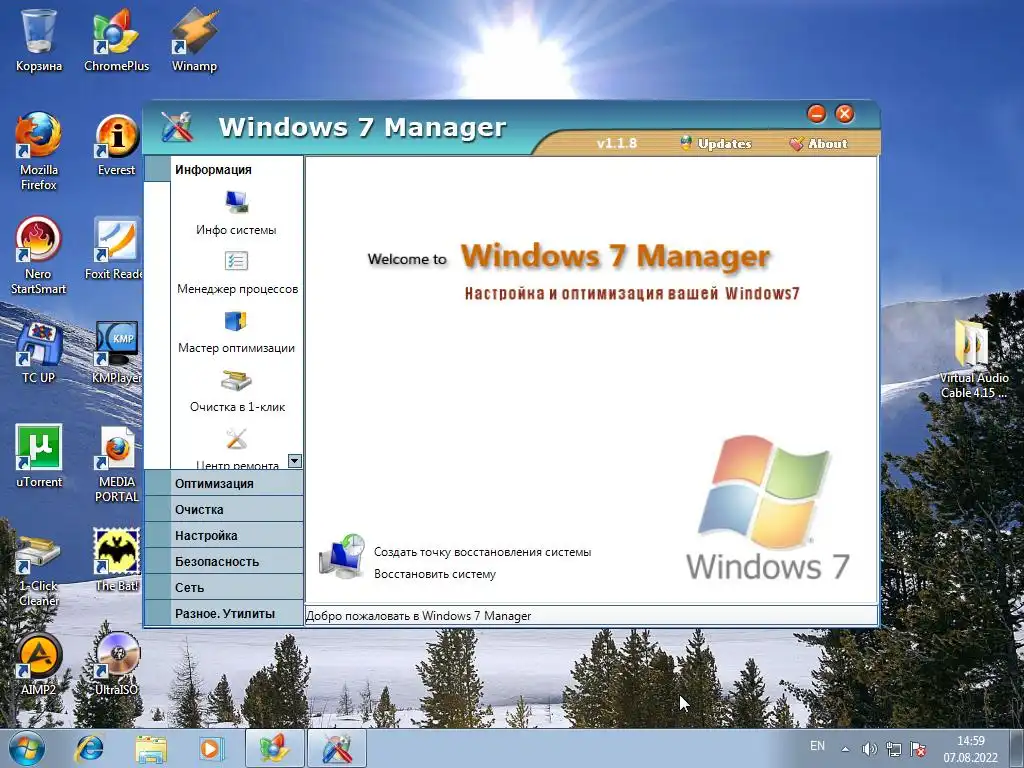Click Восстановить систему link
Viewport: 1024px width, 768px height.
[x=435, y=574]
